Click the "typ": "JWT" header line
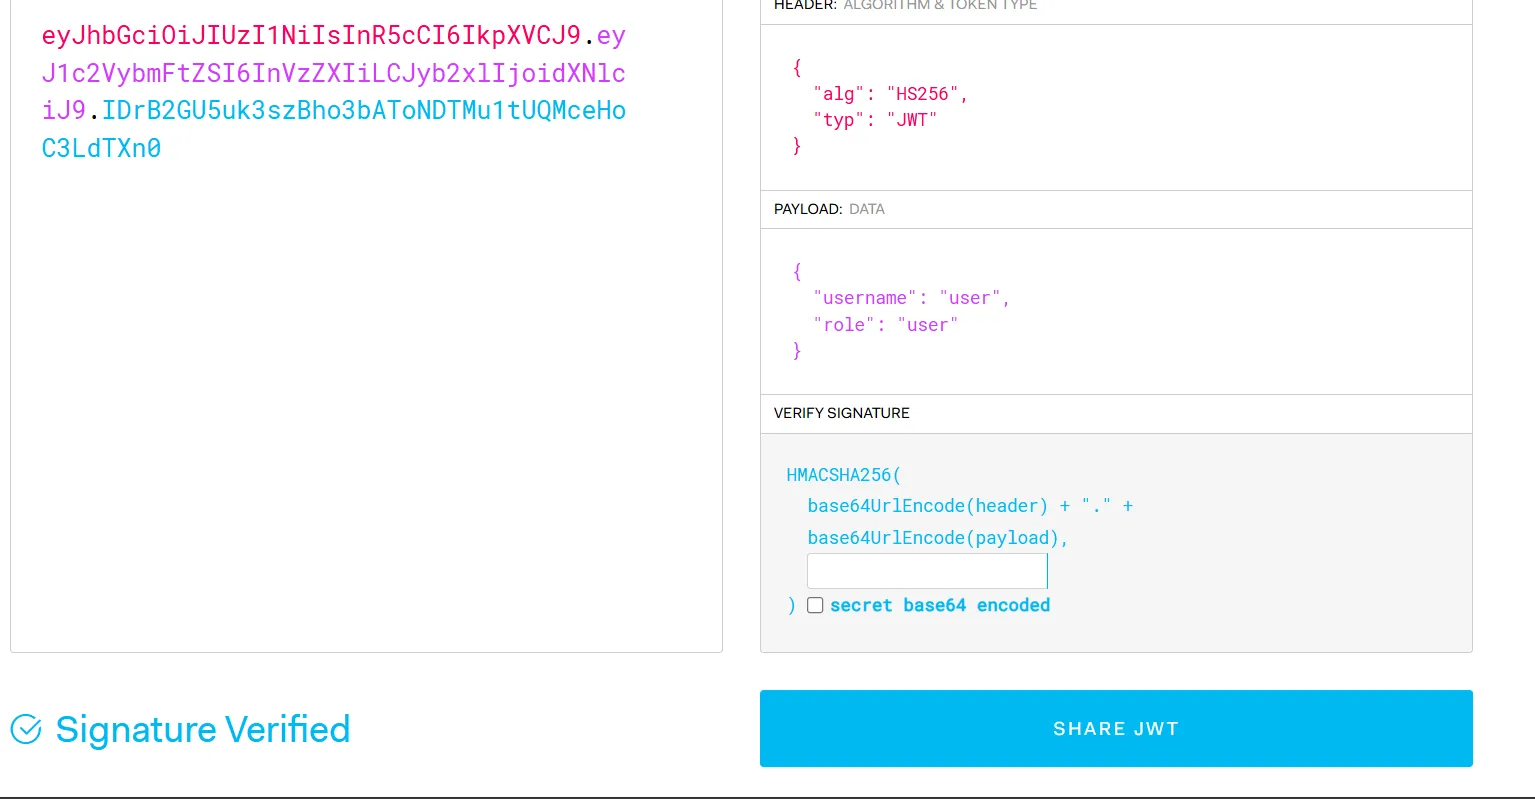The image size is (1535, 799). point(875,120)
